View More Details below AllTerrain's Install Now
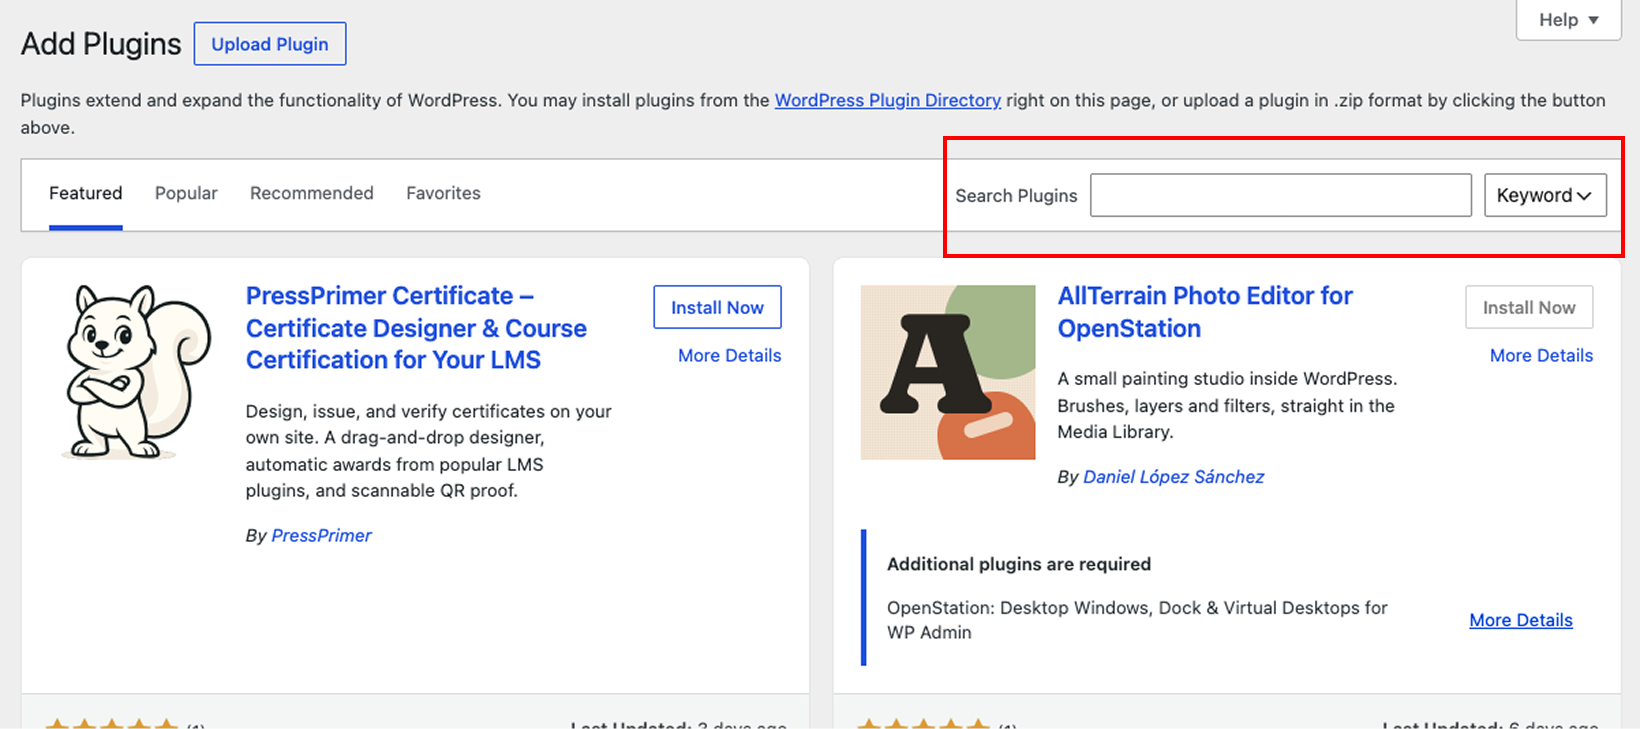The image size is (1640, 729). tap(1541, 355)
